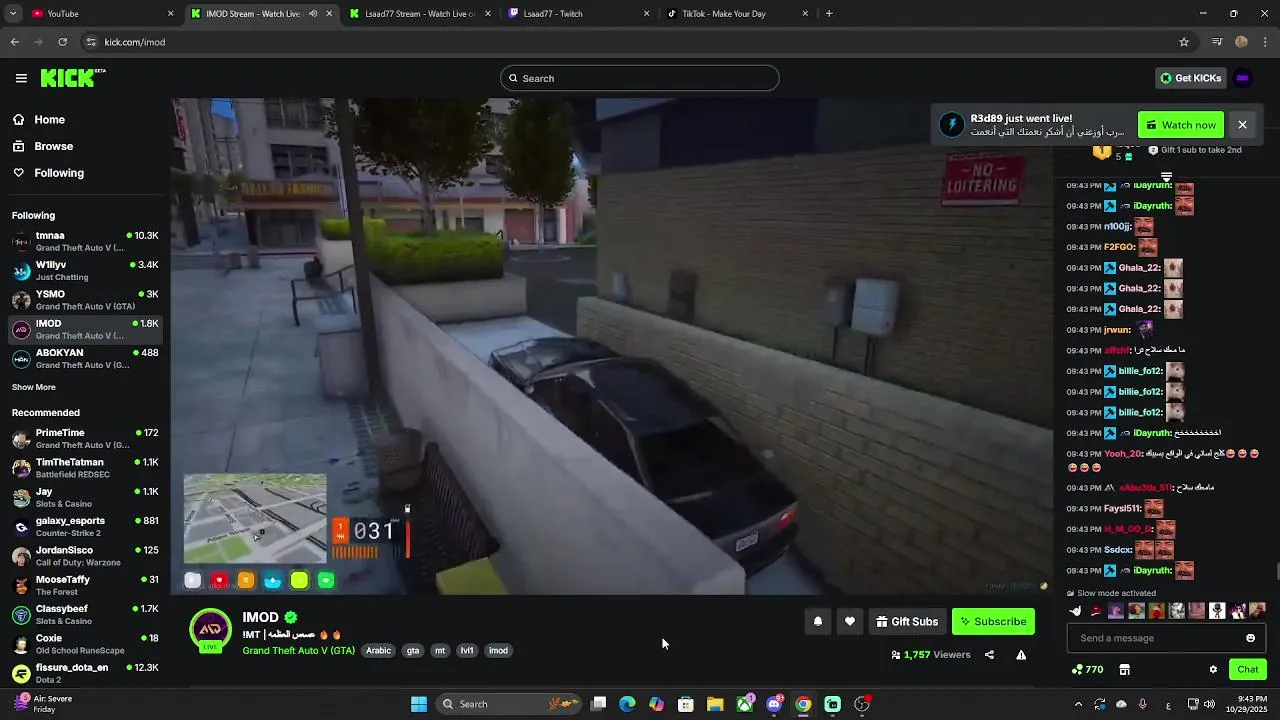Open YSMO channel in sidebar
This screenshot has height=720, width=1280.
85,300
